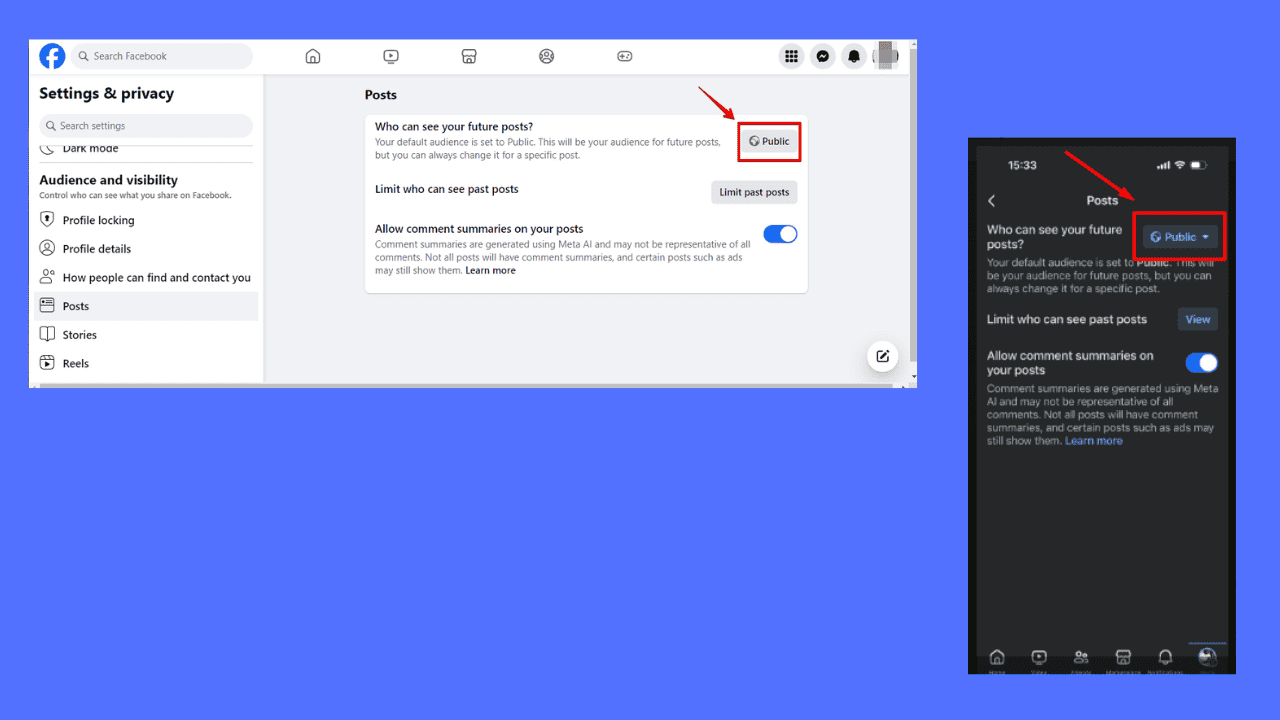Screen dimensions: 1280x720
Task: Tap Video in the mobile bottom bar
Action: [1039, 660]
